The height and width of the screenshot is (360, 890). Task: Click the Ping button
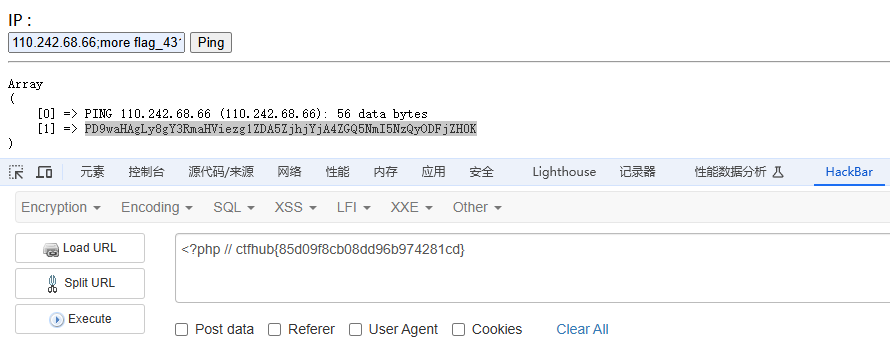tap(211, 43)
